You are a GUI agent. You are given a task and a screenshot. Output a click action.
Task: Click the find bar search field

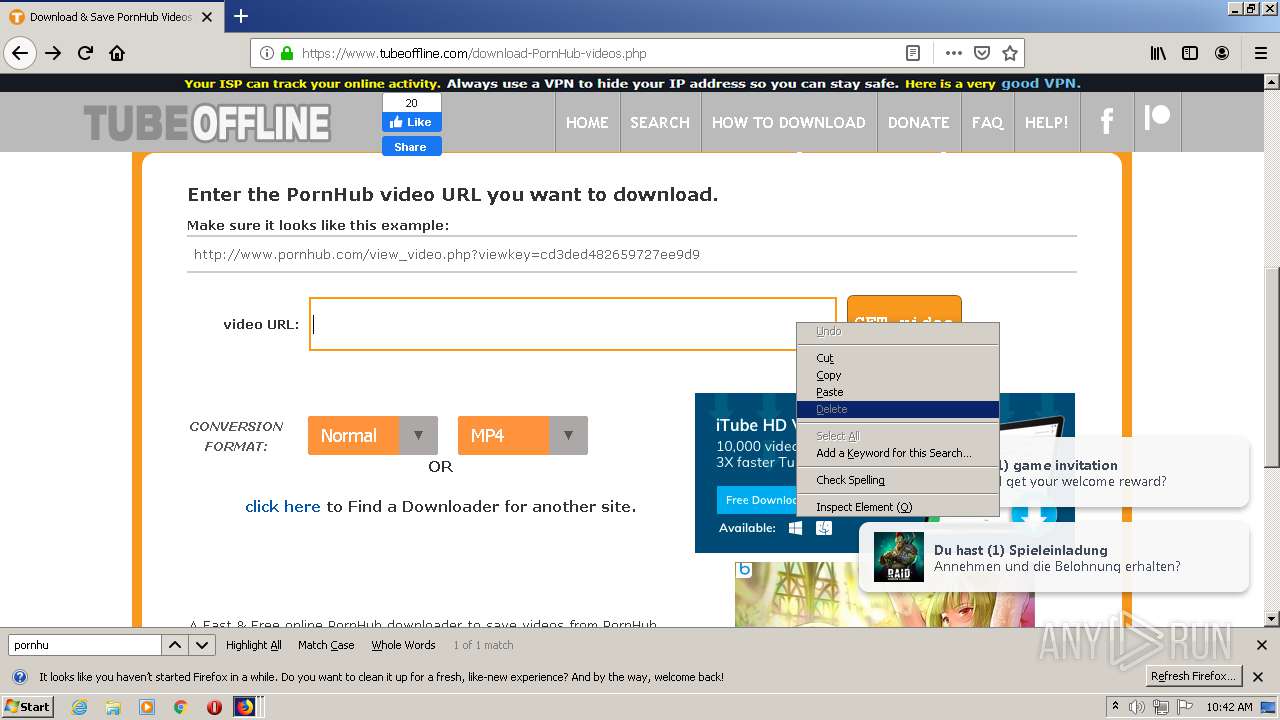coord(84,645)
